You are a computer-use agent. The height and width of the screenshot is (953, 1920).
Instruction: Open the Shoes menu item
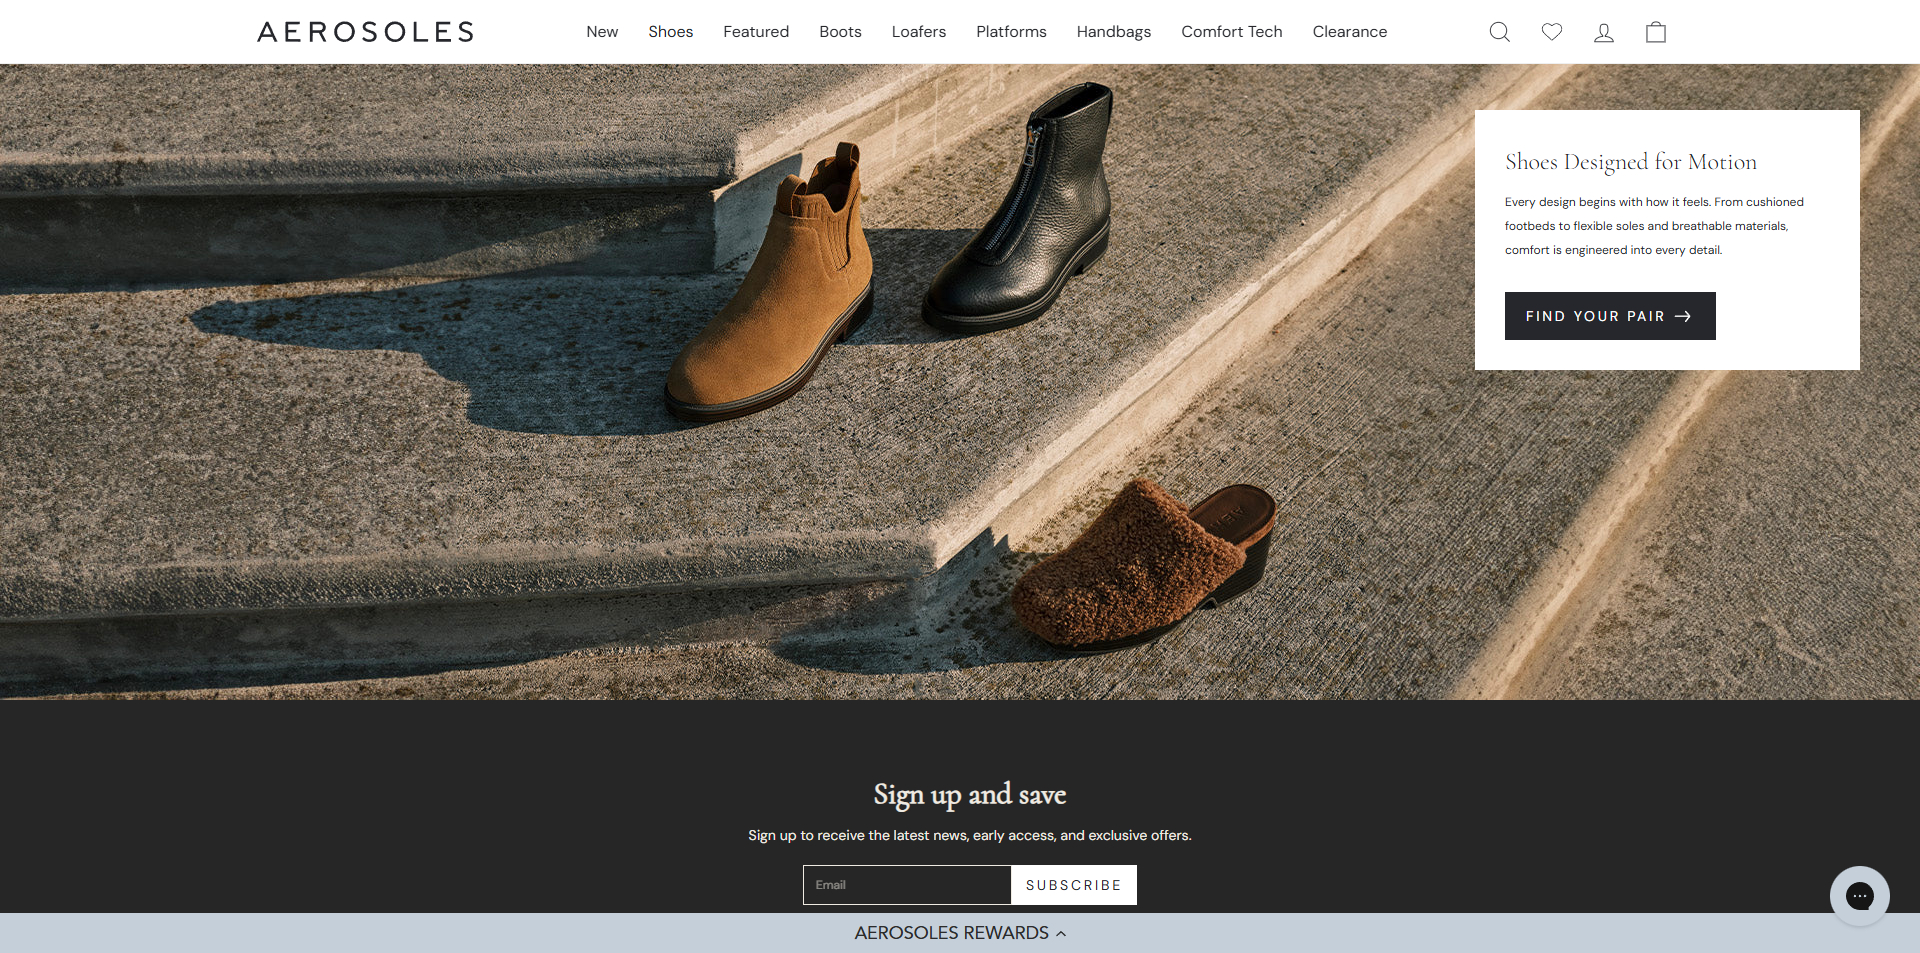pos(670,31)
